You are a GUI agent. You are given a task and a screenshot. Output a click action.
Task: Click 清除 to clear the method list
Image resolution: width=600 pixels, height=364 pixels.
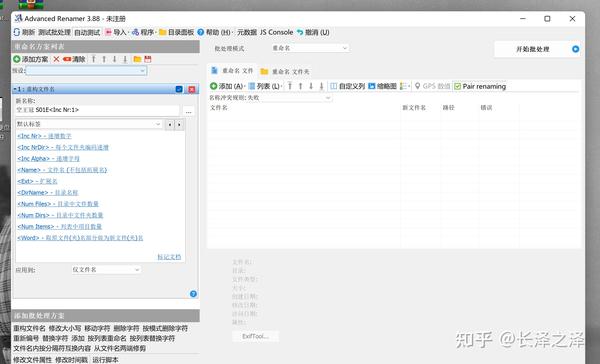point(74,59)
